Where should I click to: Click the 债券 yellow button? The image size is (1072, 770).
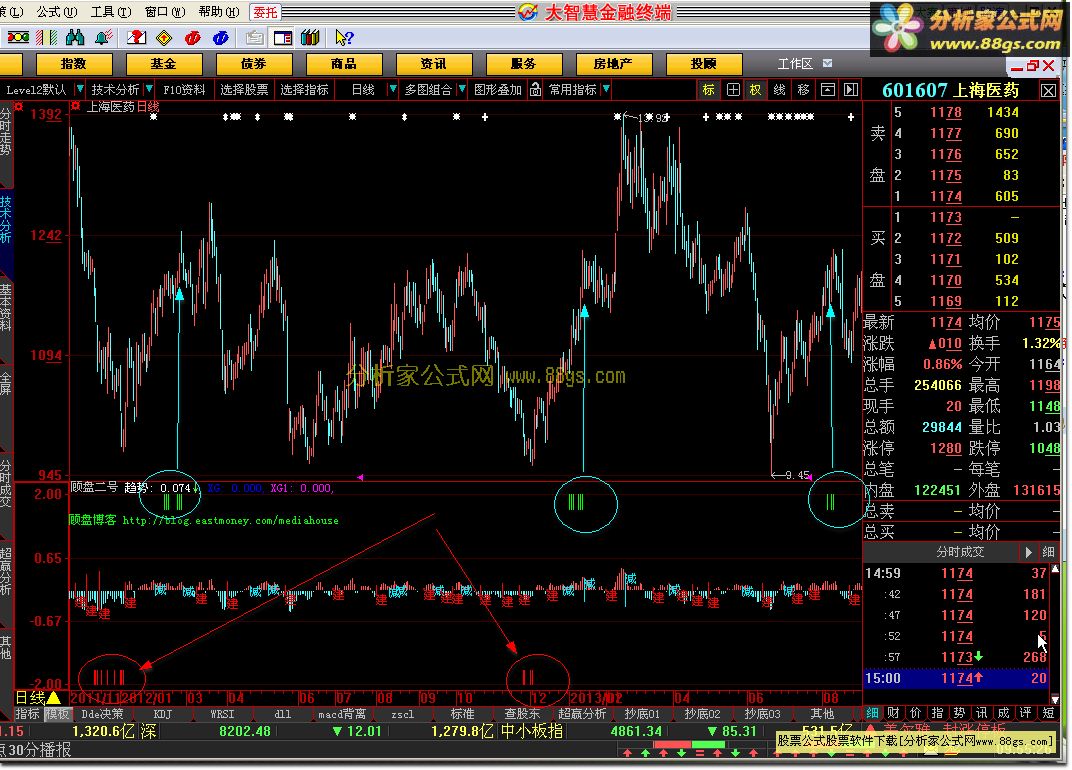(254, 64)
